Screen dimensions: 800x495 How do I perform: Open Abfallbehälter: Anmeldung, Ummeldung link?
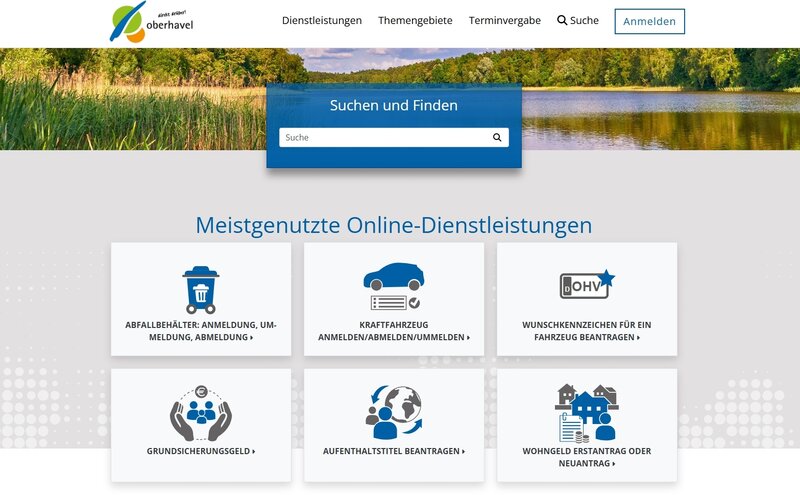(x=201, y=331)
